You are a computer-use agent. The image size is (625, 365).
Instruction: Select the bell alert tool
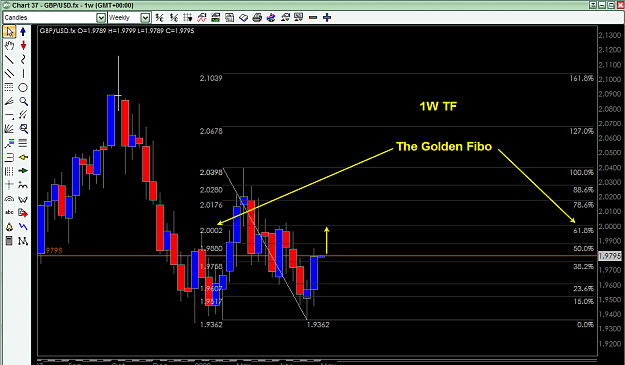(x=9, y=227)
